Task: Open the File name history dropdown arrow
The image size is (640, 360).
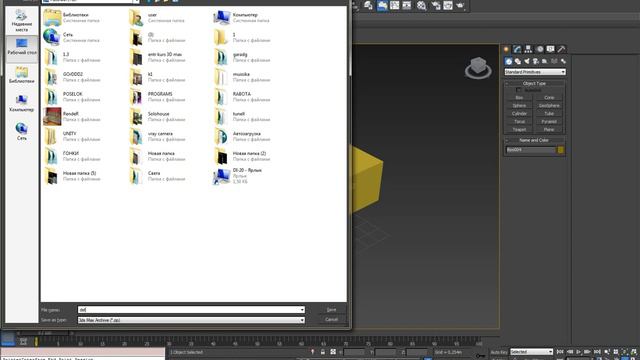Action: 302,310
